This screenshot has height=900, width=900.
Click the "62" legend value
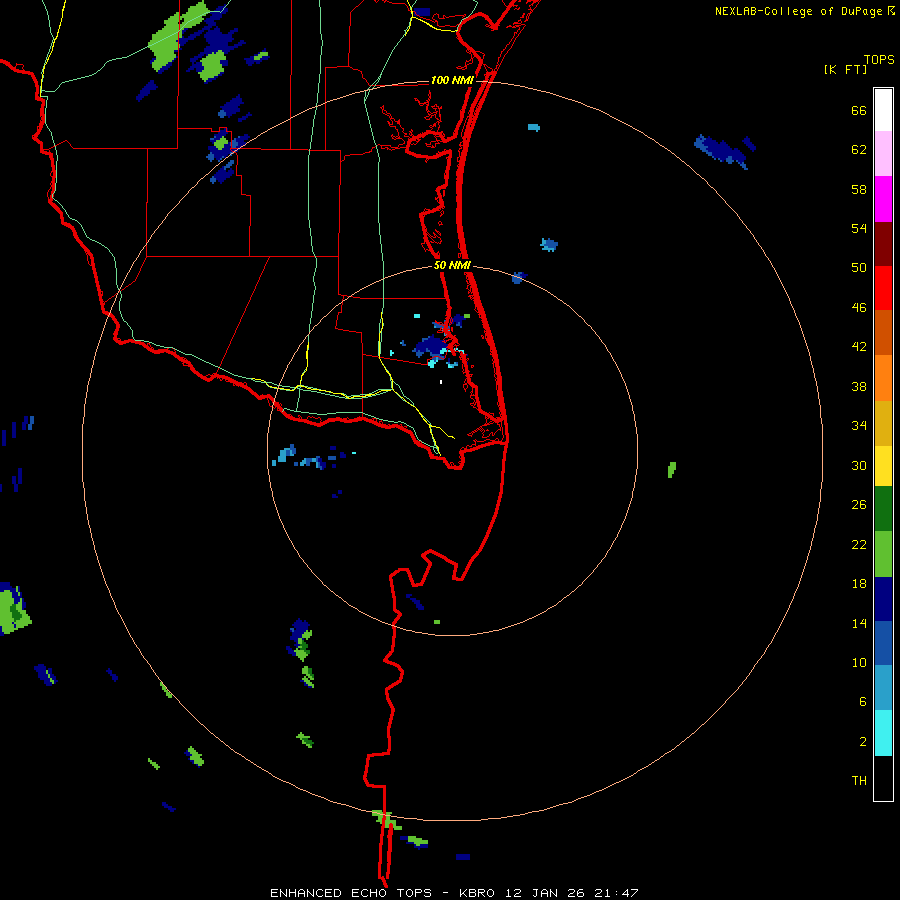pos(859,150)
